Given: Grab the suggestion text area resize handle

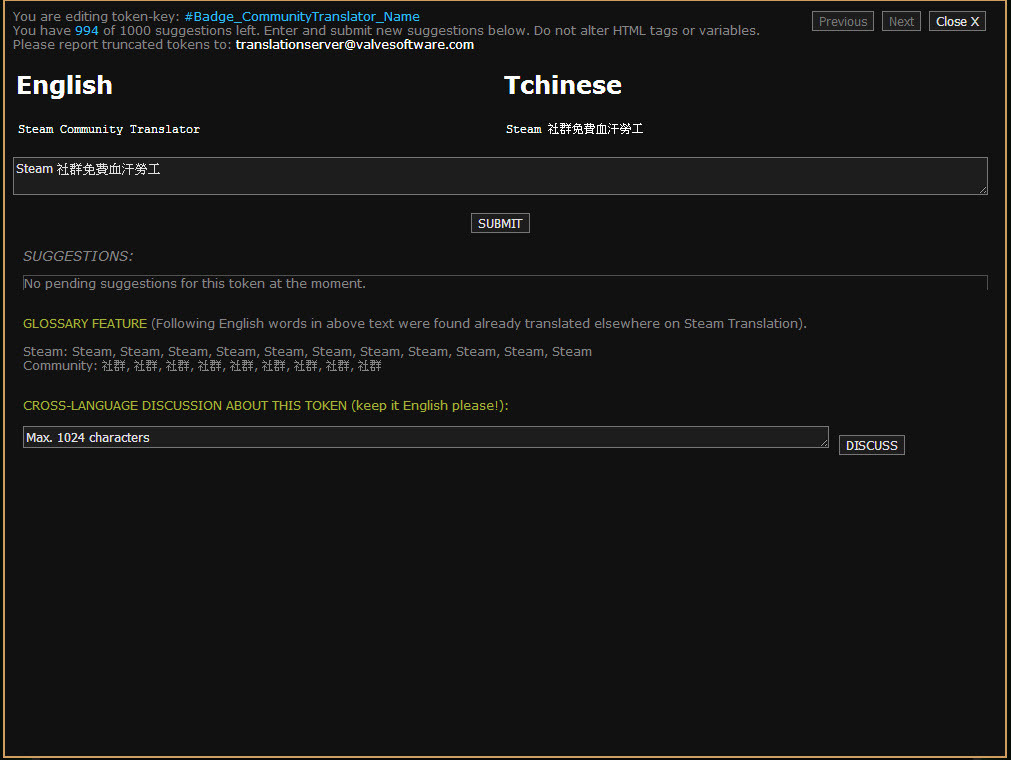Looking at the screenshot, I should (983, 190).
